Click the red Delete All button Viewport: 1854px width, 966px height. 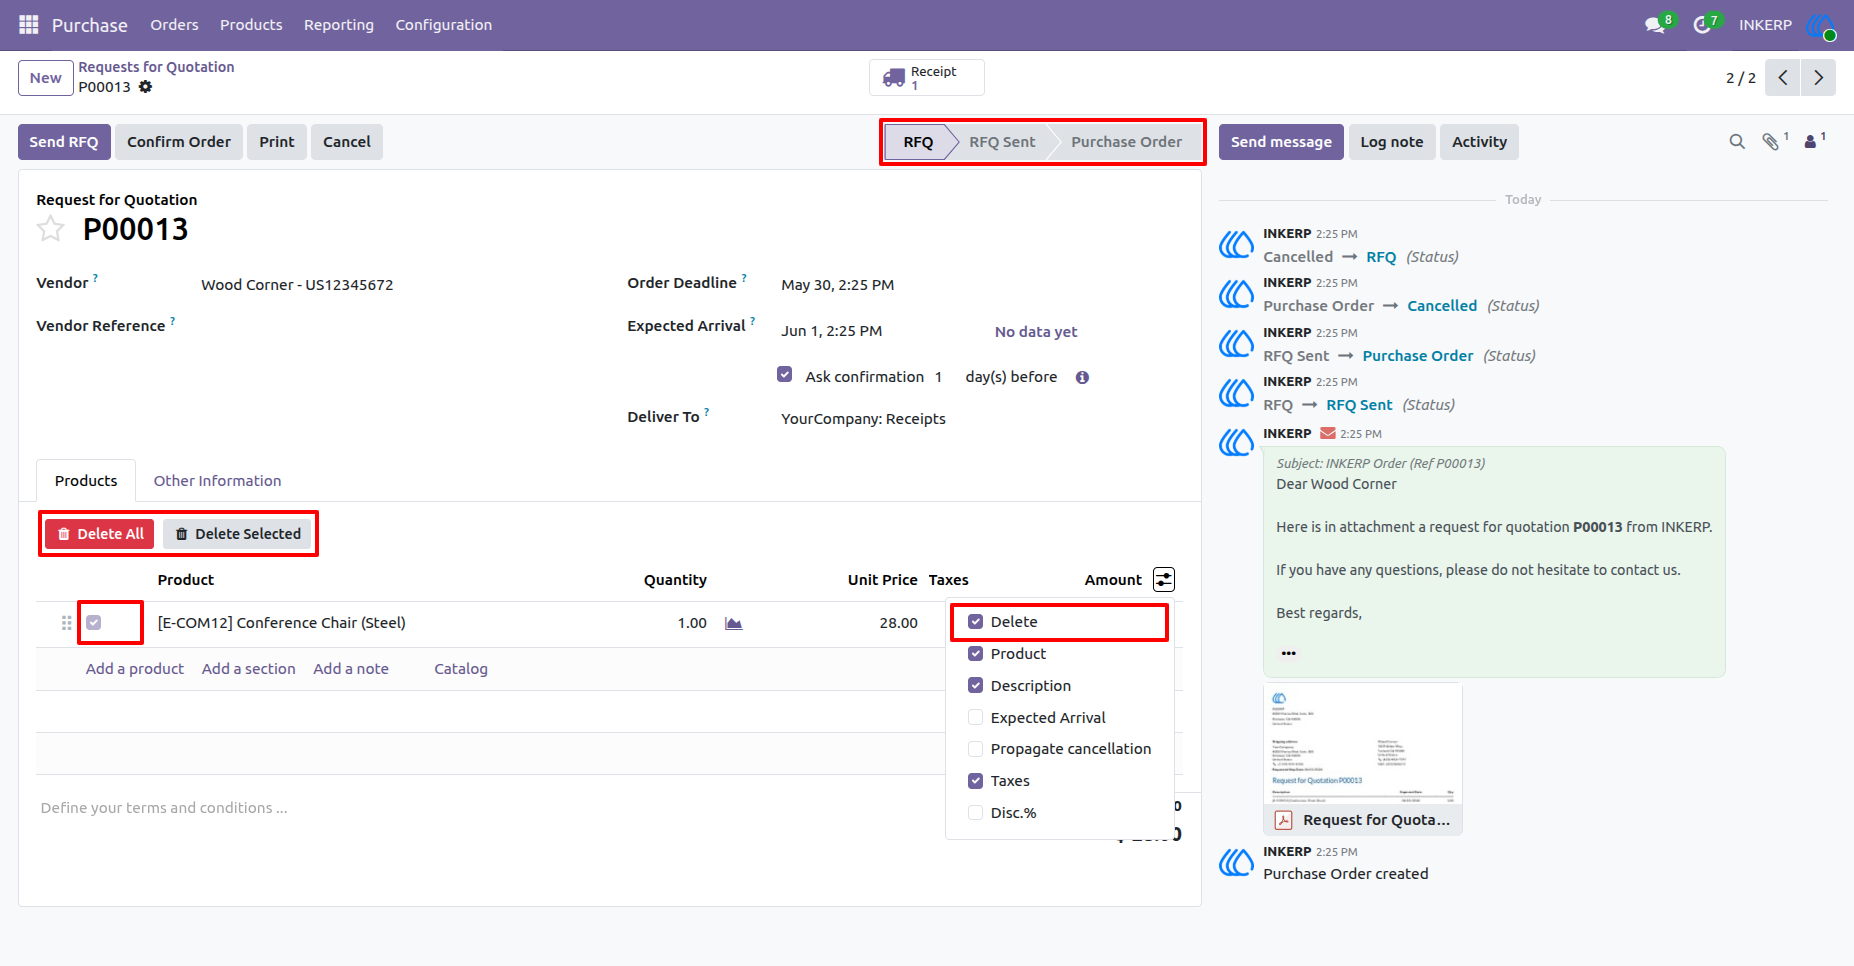point(100,534)
